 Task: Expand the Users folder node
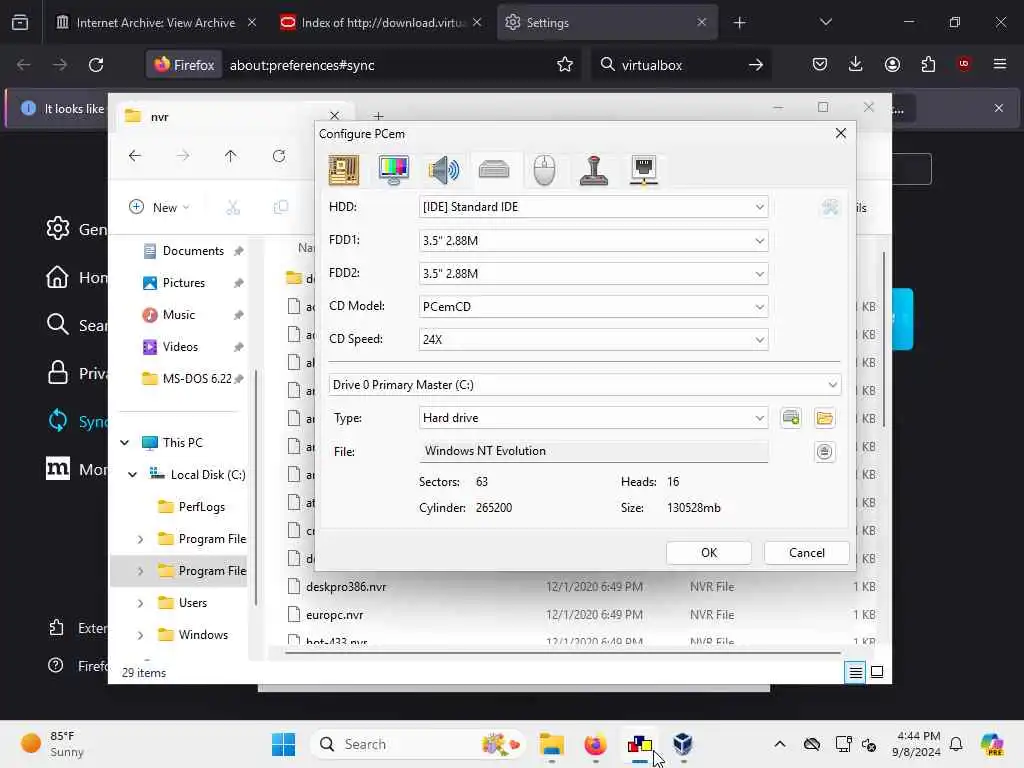pos(140,603)
